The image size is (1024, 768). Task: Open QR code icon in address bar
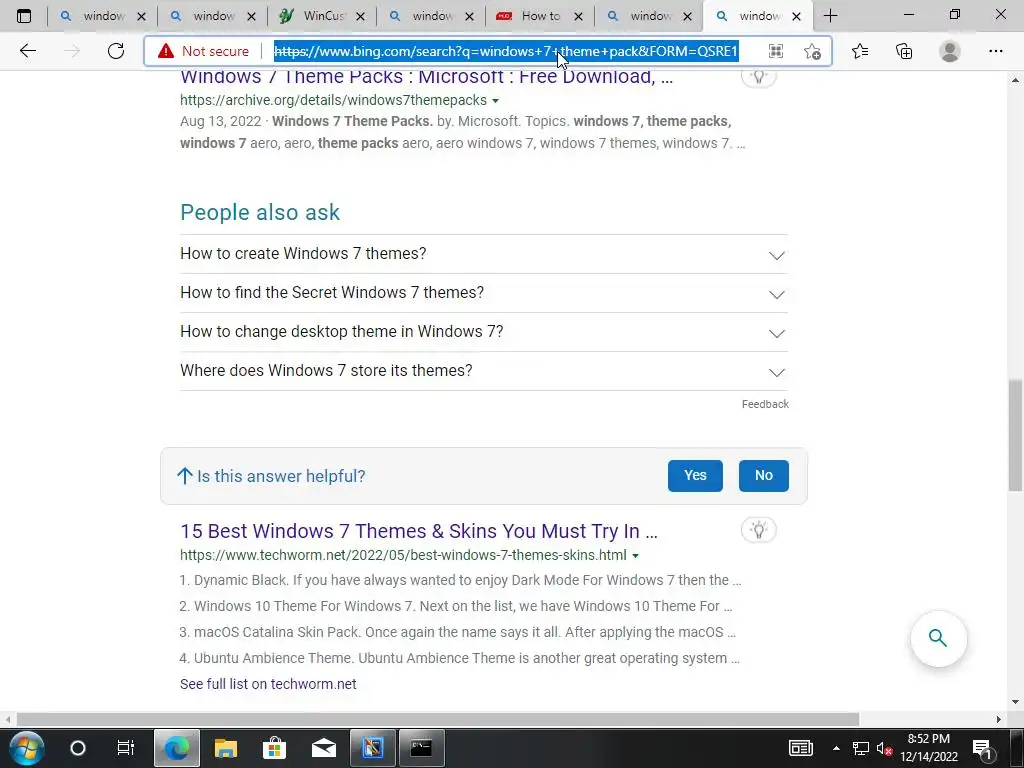(776, 51)
